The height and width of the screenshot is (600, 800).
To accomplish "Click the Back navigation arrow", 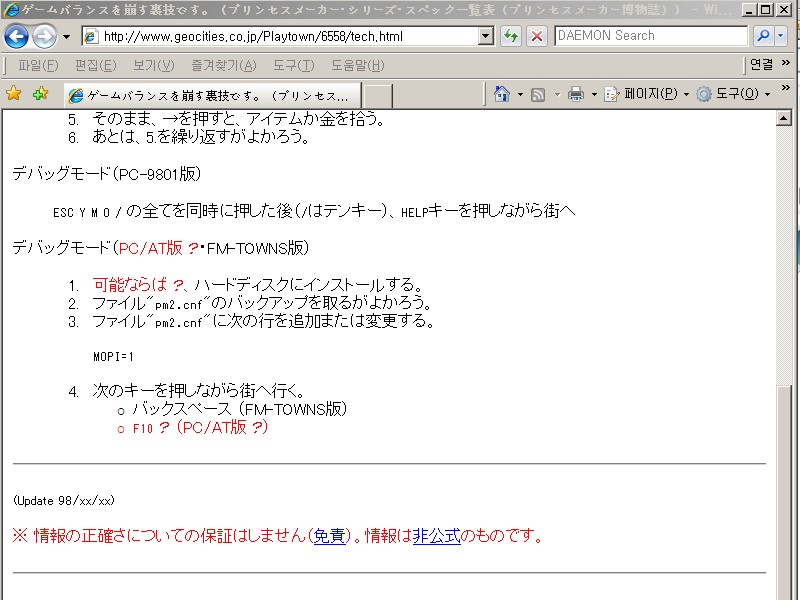I will click(x=17, y=37).
